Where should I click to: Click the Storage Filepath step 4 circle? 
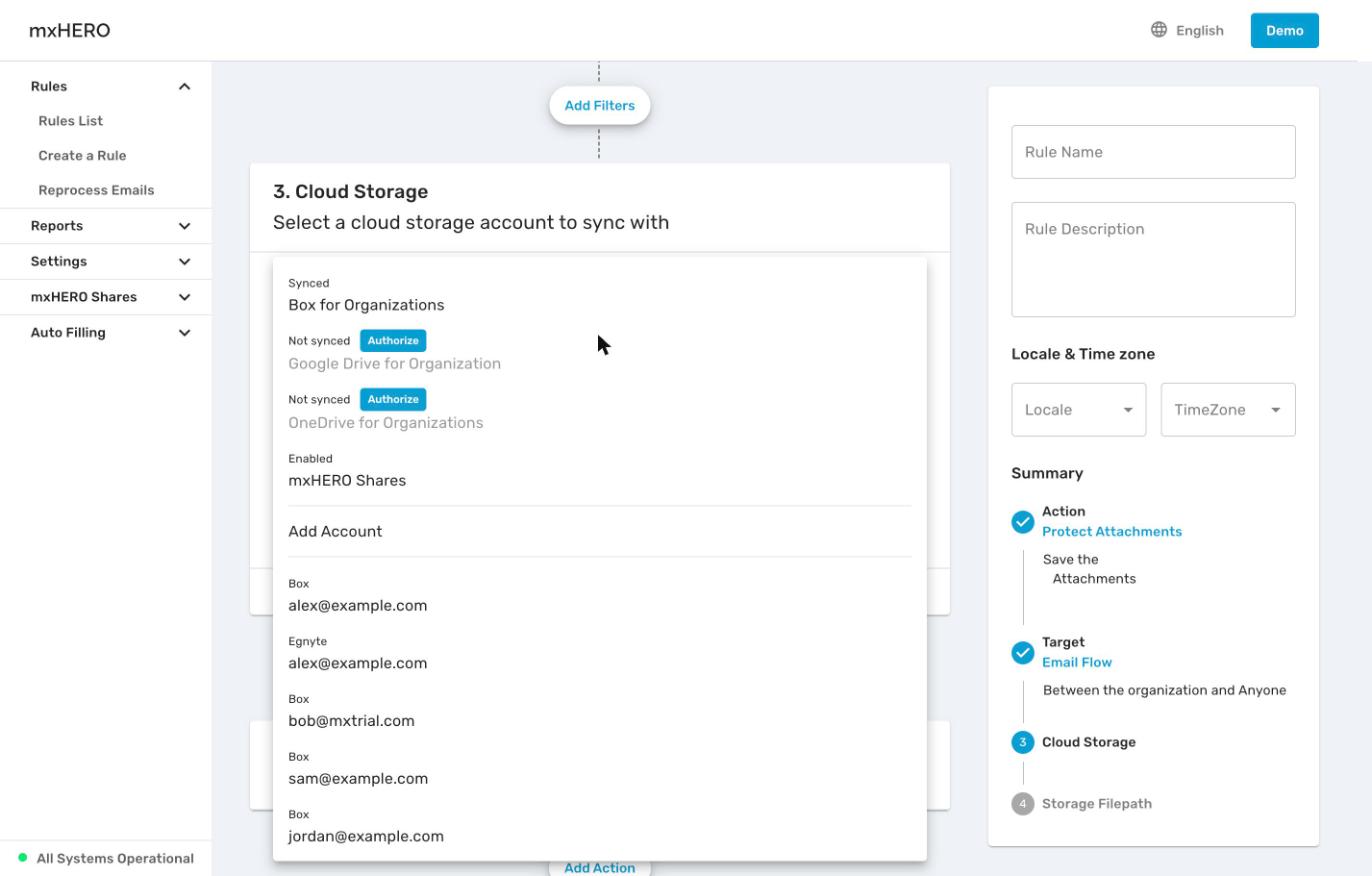pos(1022,804)
